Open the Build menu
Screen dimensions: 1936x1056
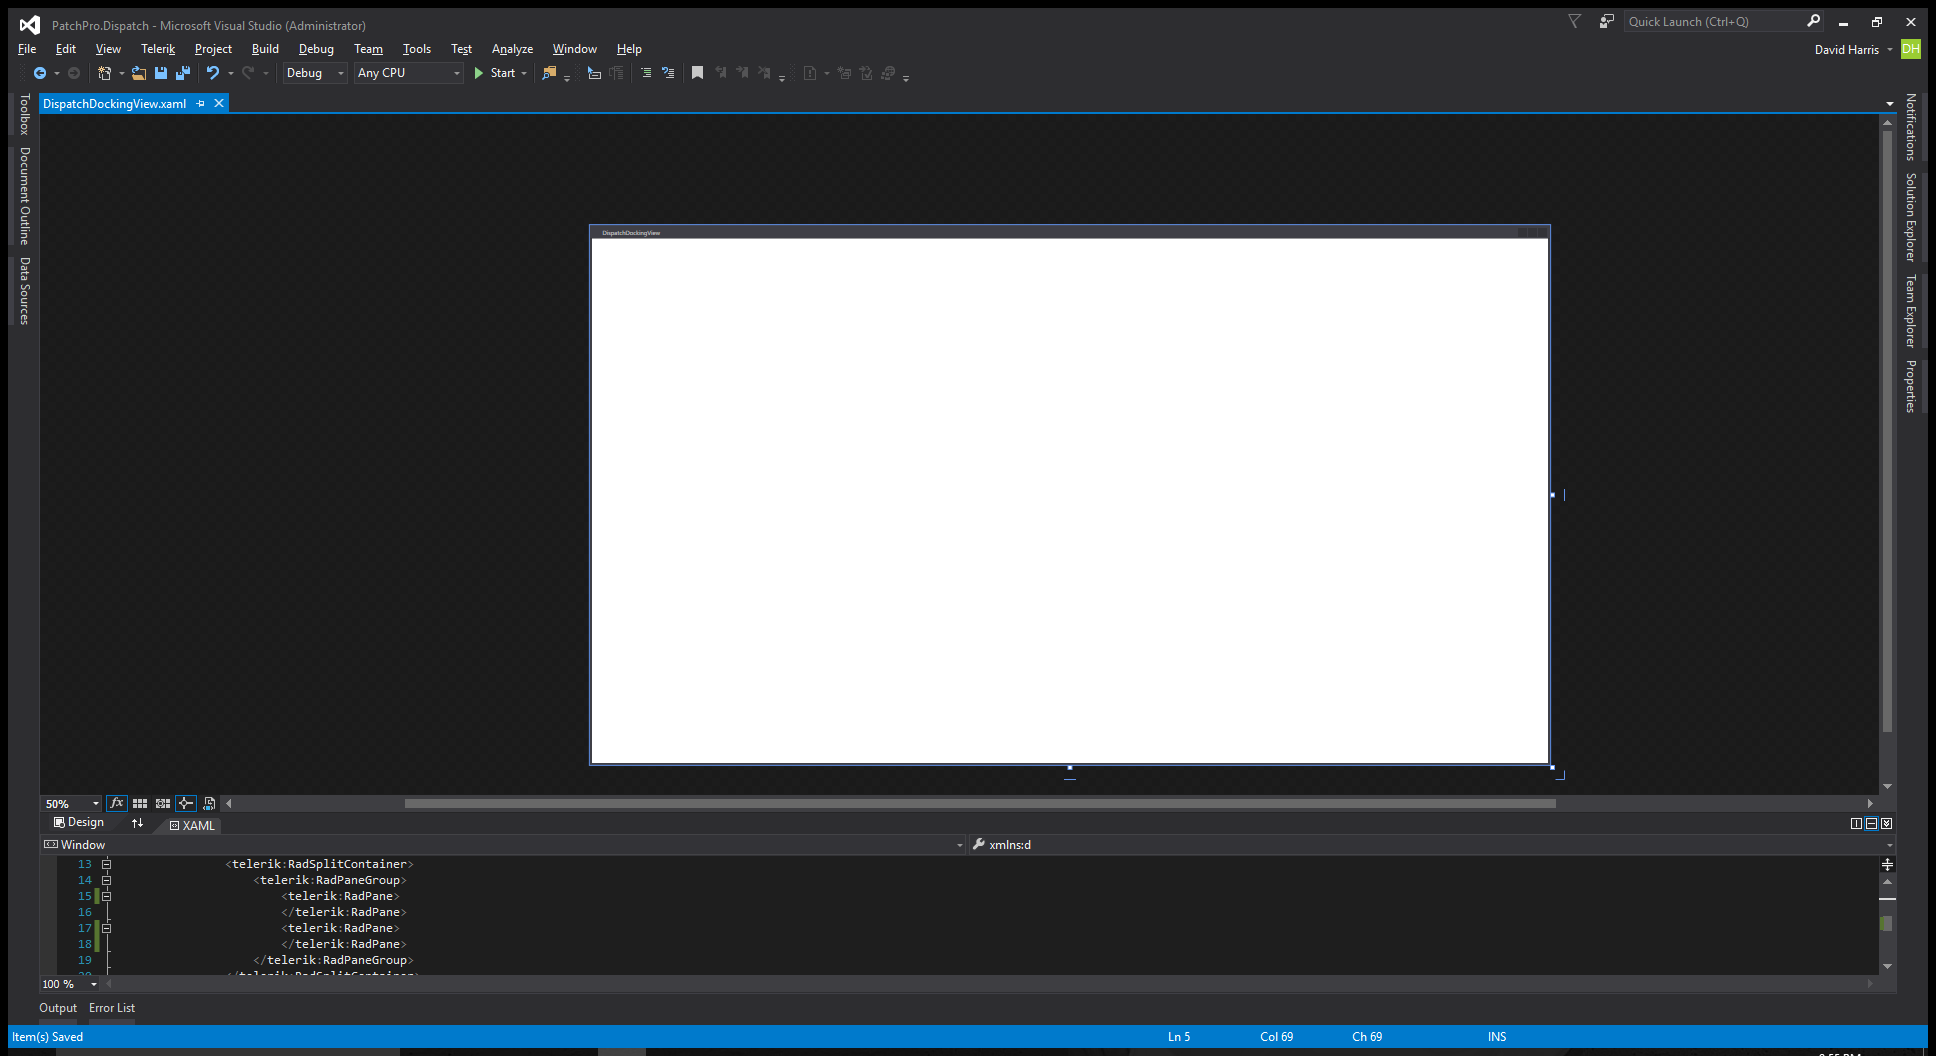(x=265, y=49)
